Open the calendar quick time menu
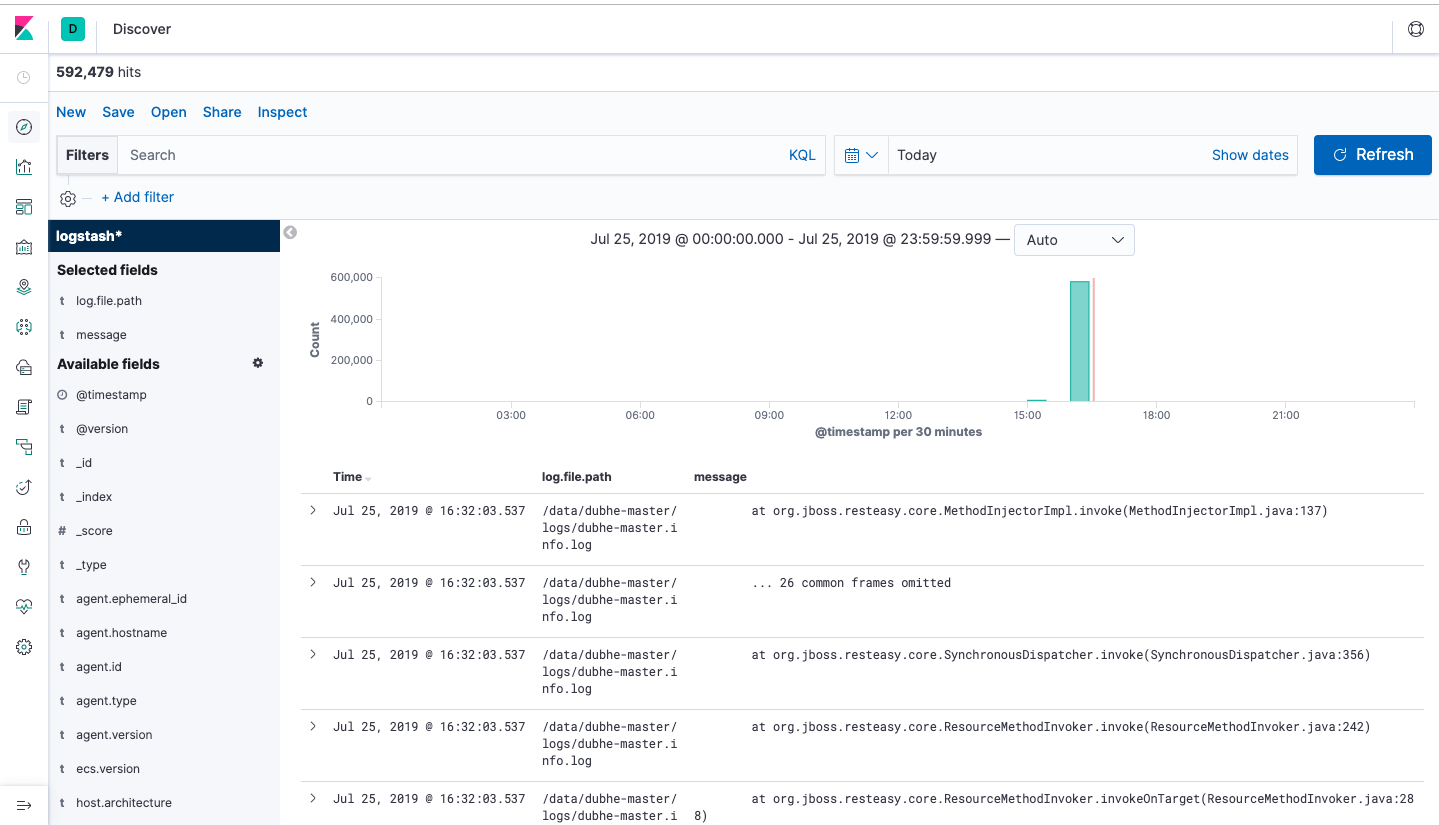 [861, 155]
